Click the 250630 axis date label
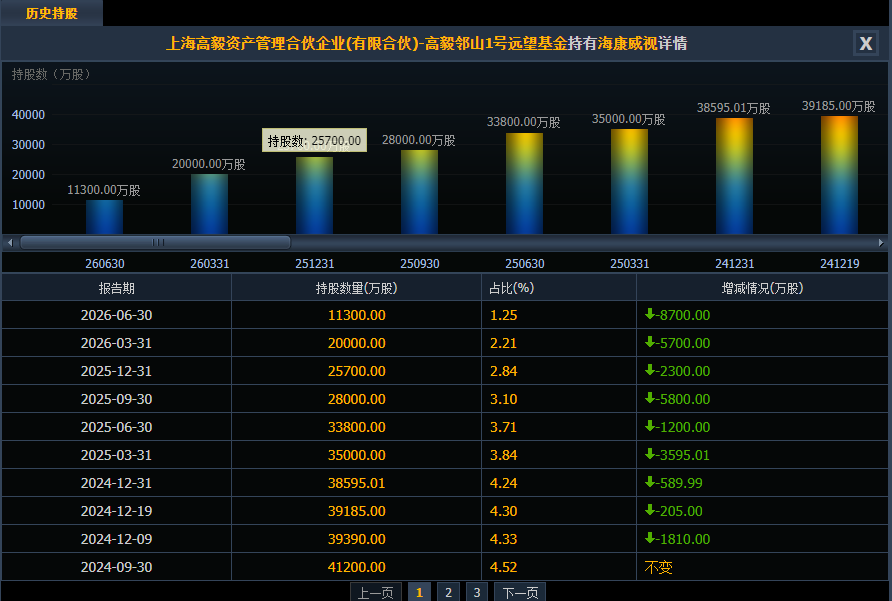Image resolution: width=892 pixels, height=601 pixels. (525, 264)
